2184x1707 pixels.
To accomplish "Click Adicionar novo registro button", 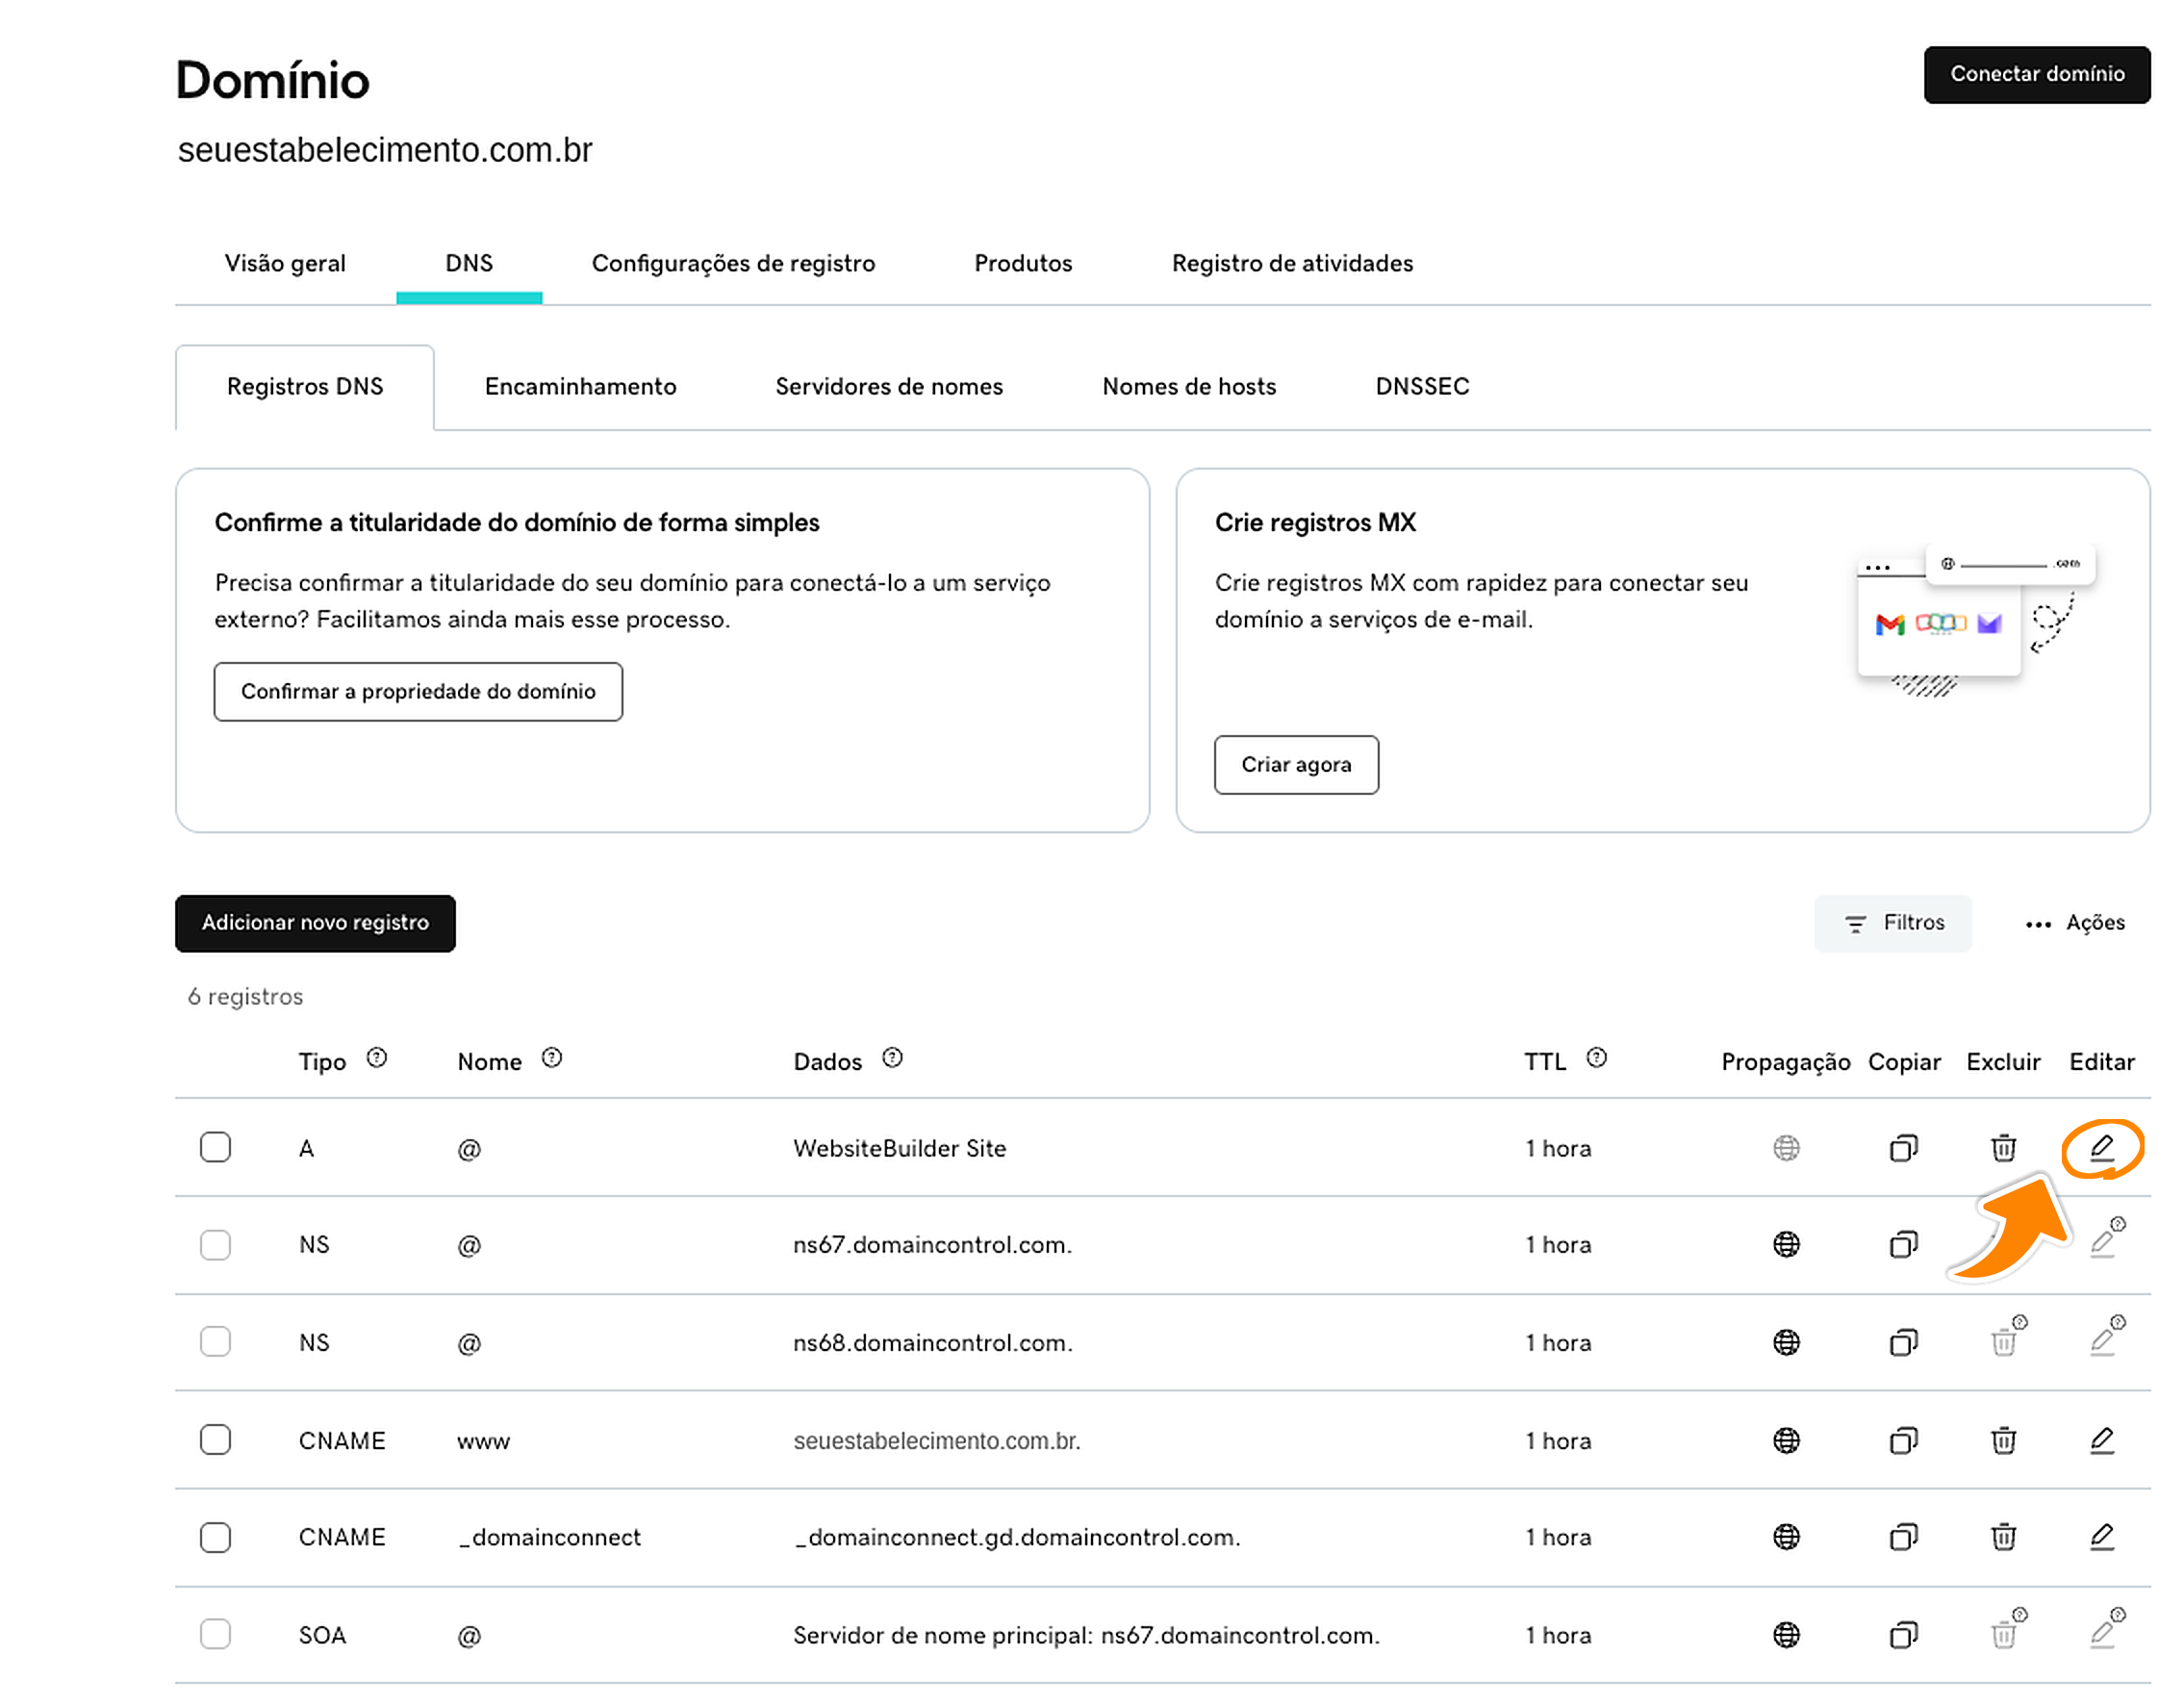I will (315, 923).
